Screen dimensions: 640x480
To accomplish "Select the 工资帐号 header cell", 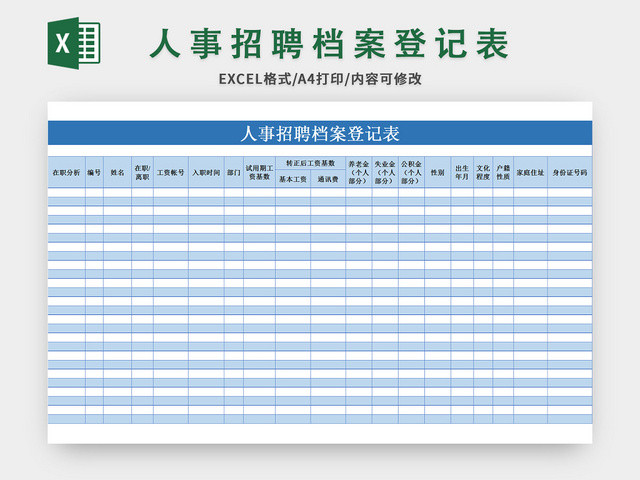I will tap(171, 172).
